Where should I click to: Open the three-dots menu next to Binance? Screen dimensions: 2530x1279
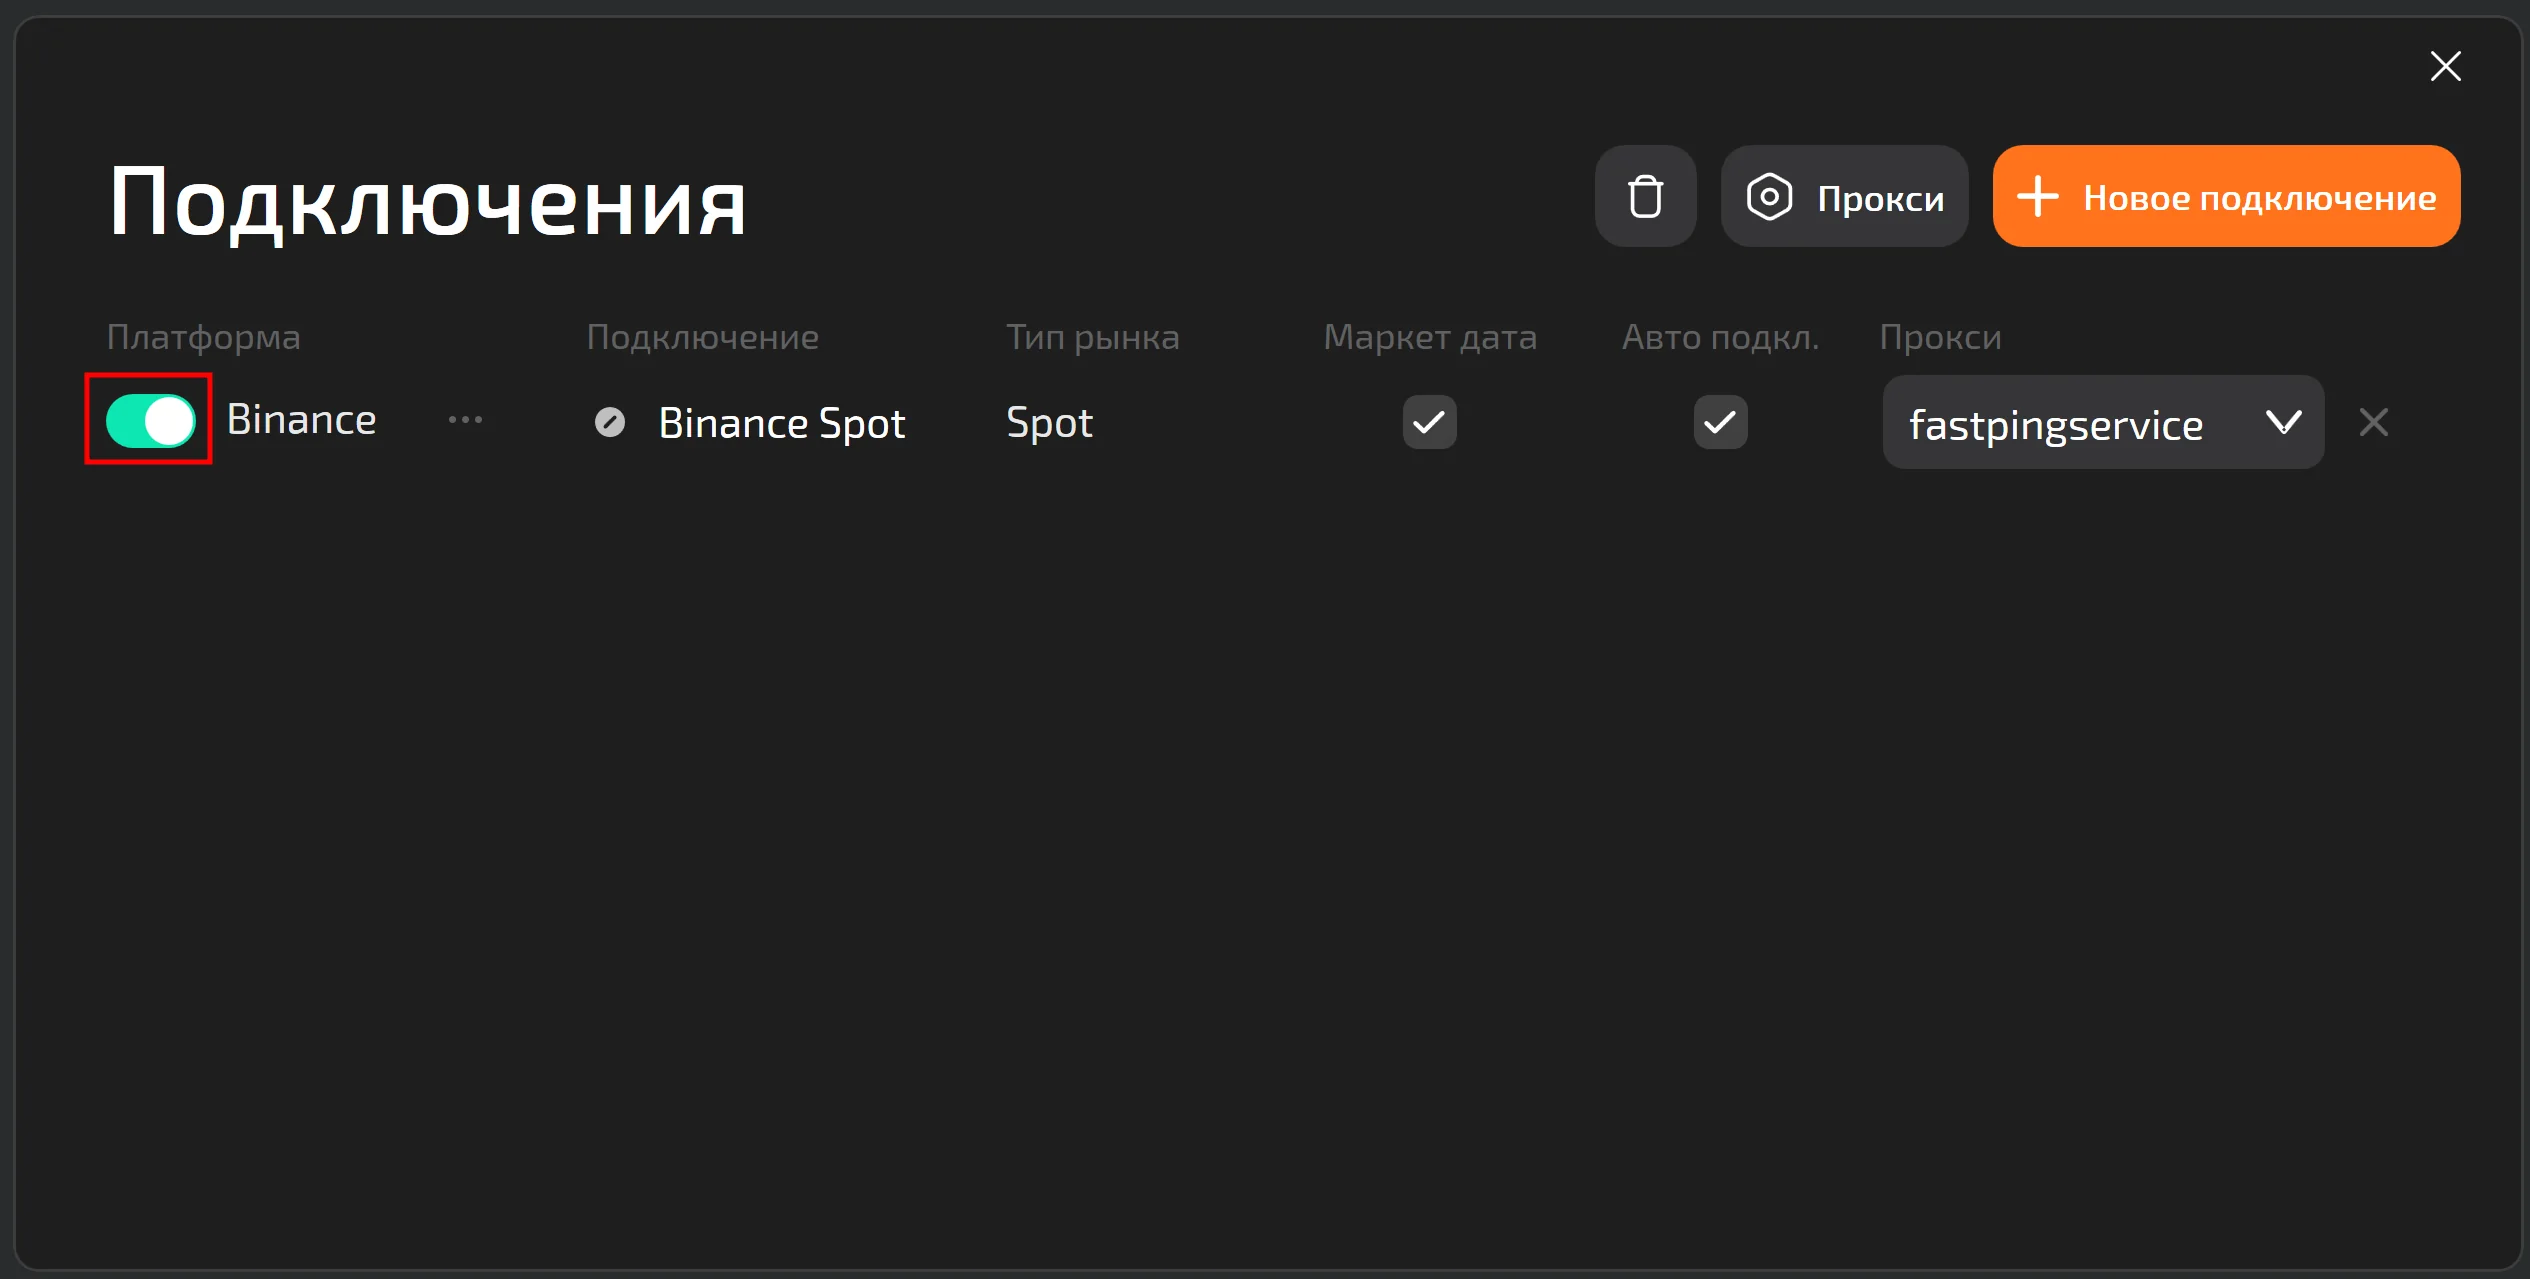(x=465, y=420)
